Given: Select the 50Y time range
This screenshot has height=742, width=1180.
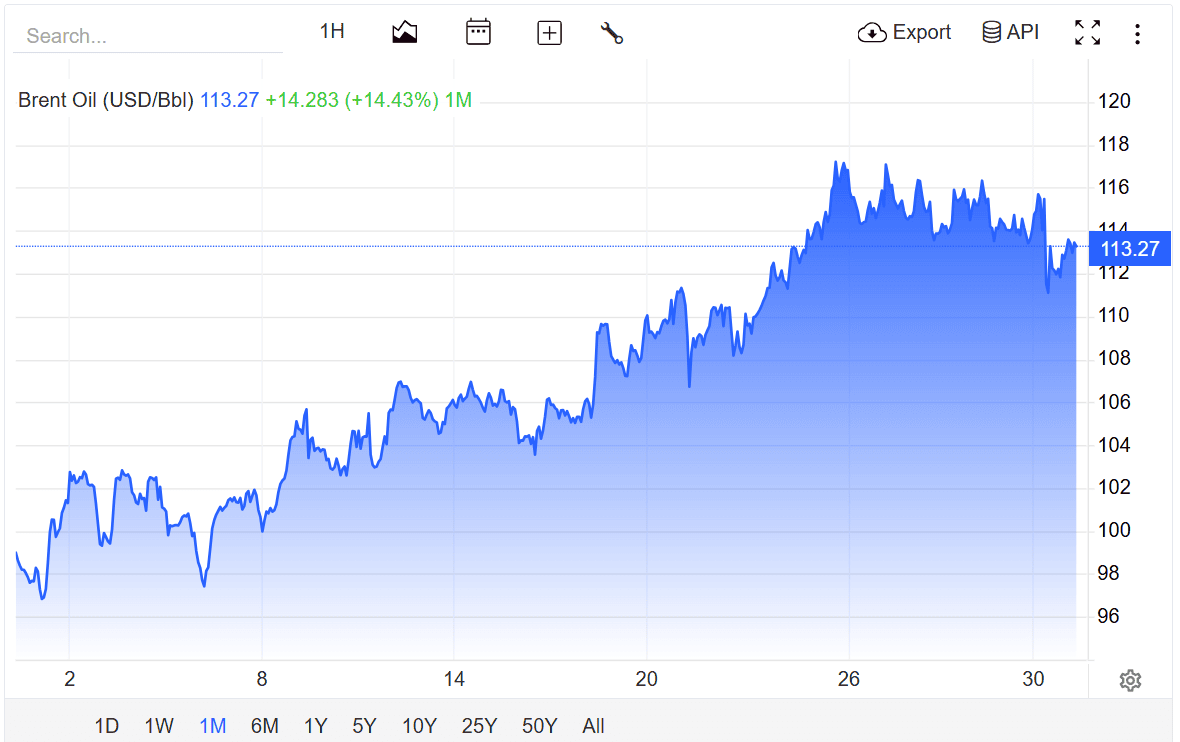Looking at the screenshot, I should tap(540, 726).
